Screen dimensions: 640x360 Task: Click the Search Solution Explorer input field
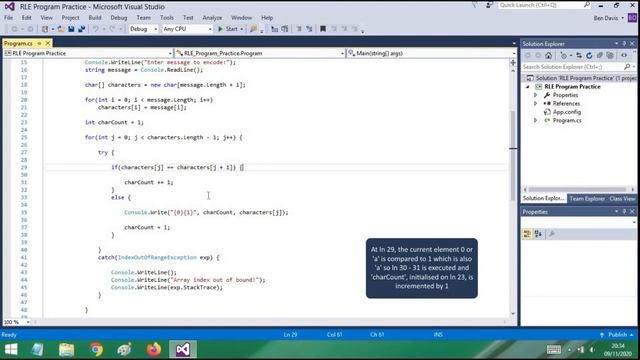click(x=573, y=67)
